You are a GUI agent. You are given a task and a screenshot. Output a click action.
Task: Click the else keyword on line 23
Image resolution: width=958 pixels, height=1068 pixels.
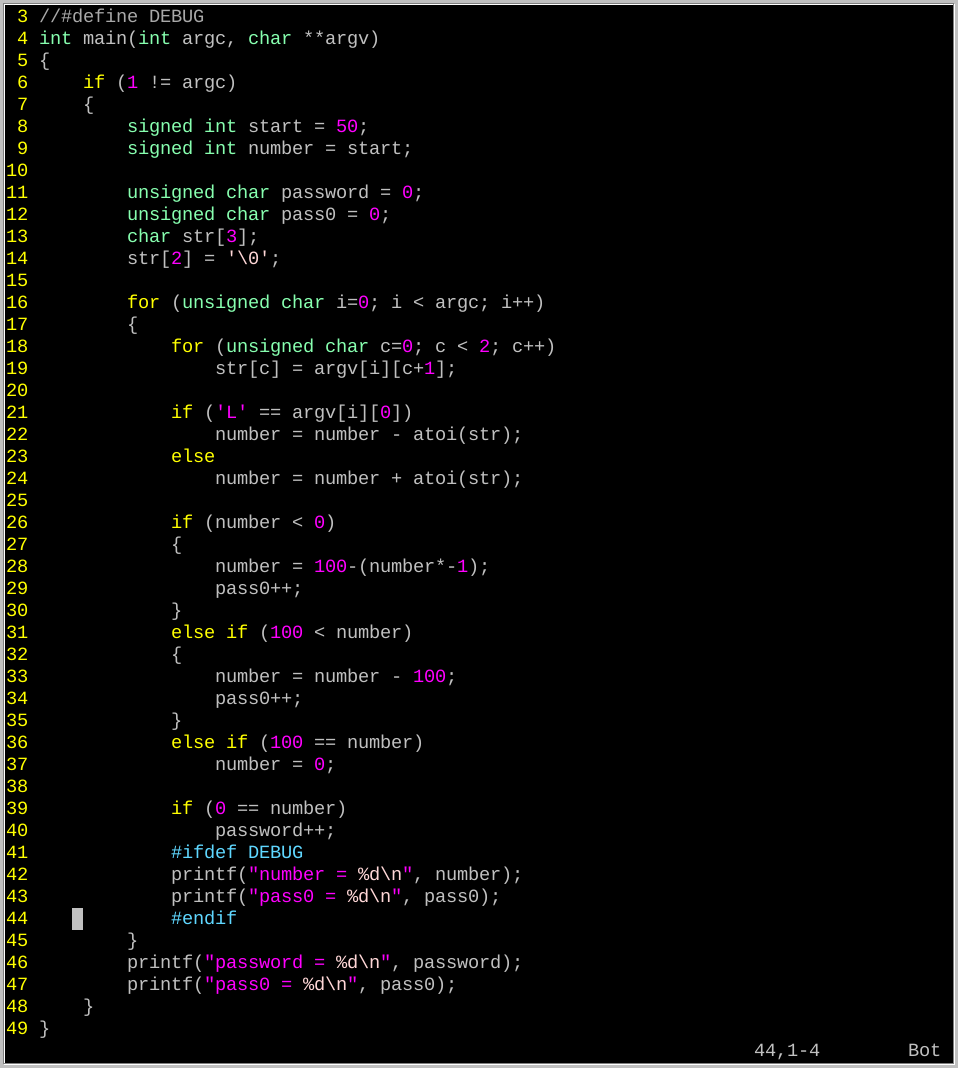tap(192, 457)
